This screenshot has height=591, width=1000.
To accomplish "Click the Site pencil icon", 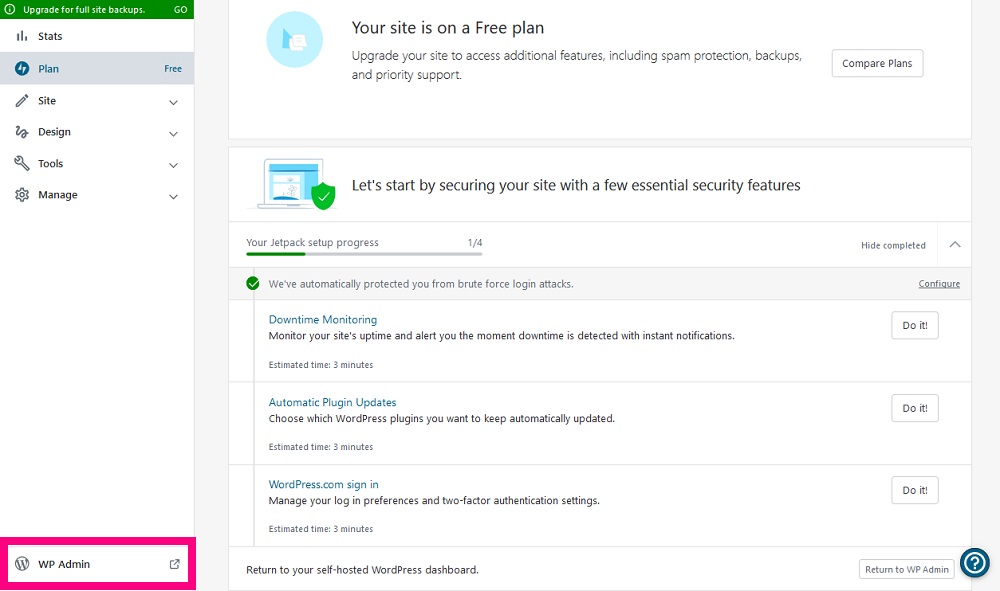I will point(22,101).
